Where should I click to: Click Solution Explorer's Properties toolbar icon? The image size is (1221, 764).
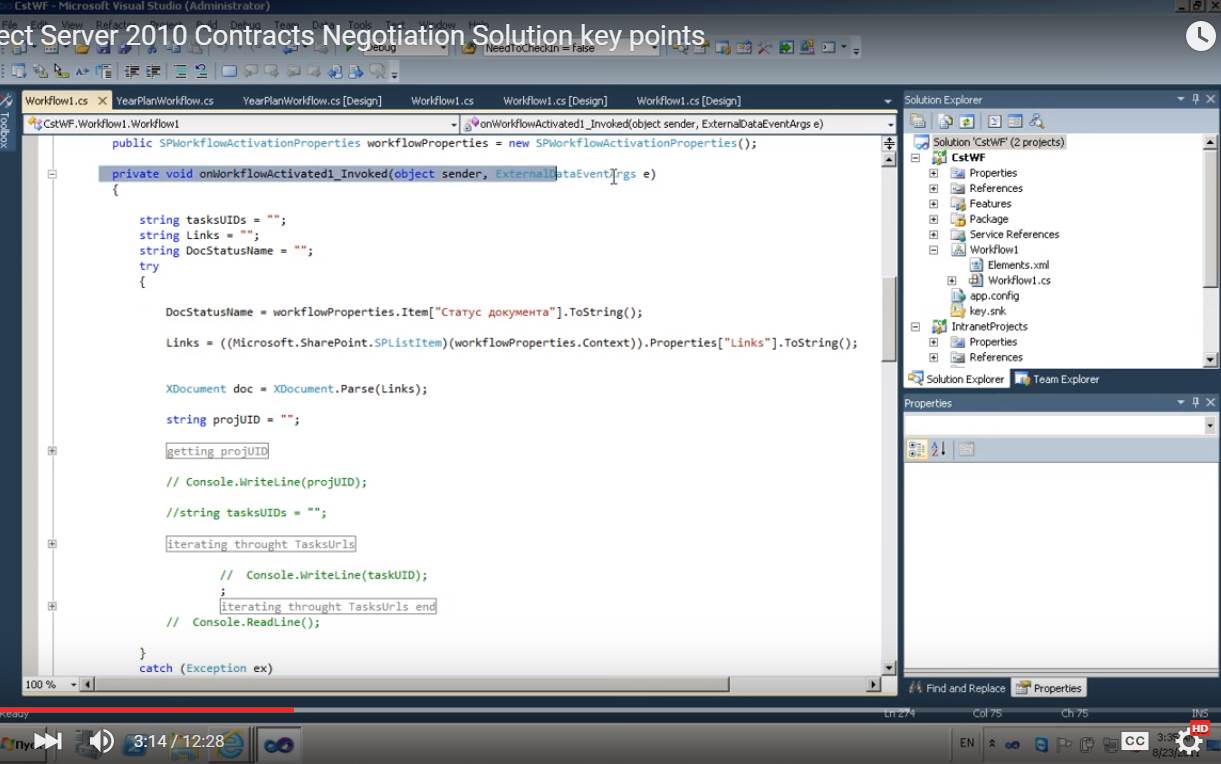(918, 121)
